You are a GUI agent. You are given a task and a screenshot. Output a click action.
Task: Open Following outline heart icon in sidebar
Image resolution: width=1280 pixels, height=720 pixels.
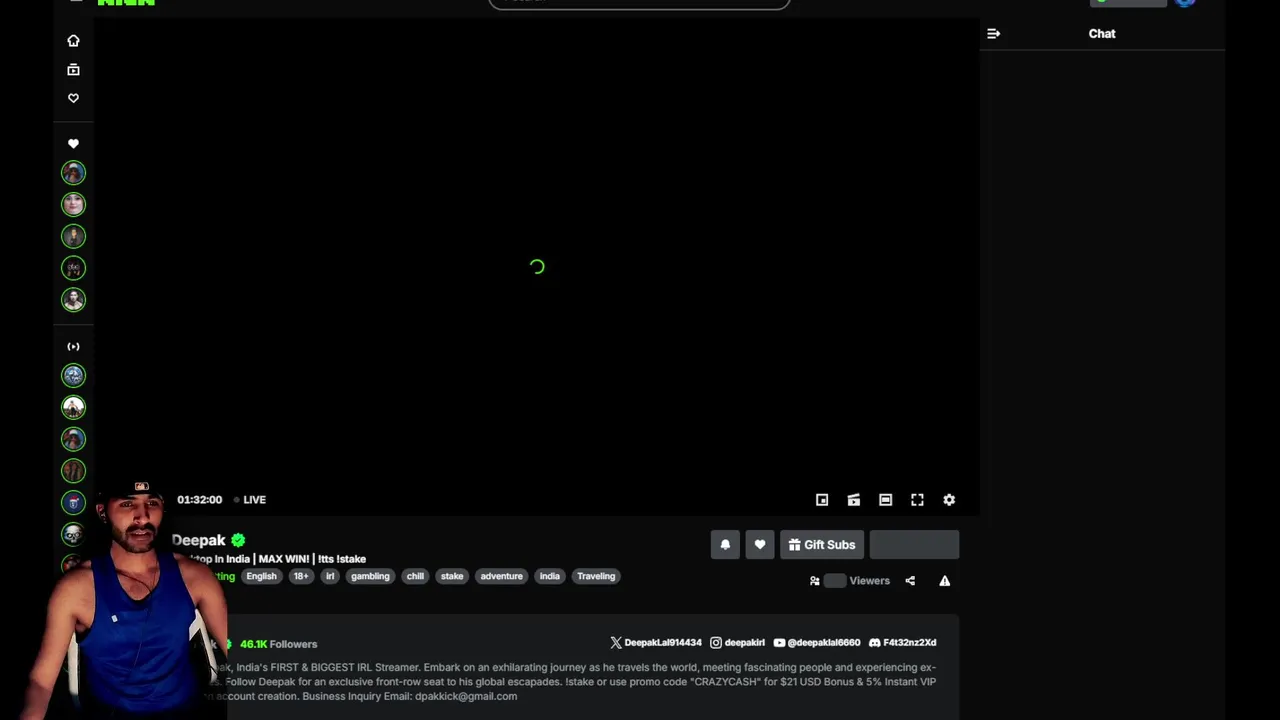pyautogui.click(x=73, y=98)
